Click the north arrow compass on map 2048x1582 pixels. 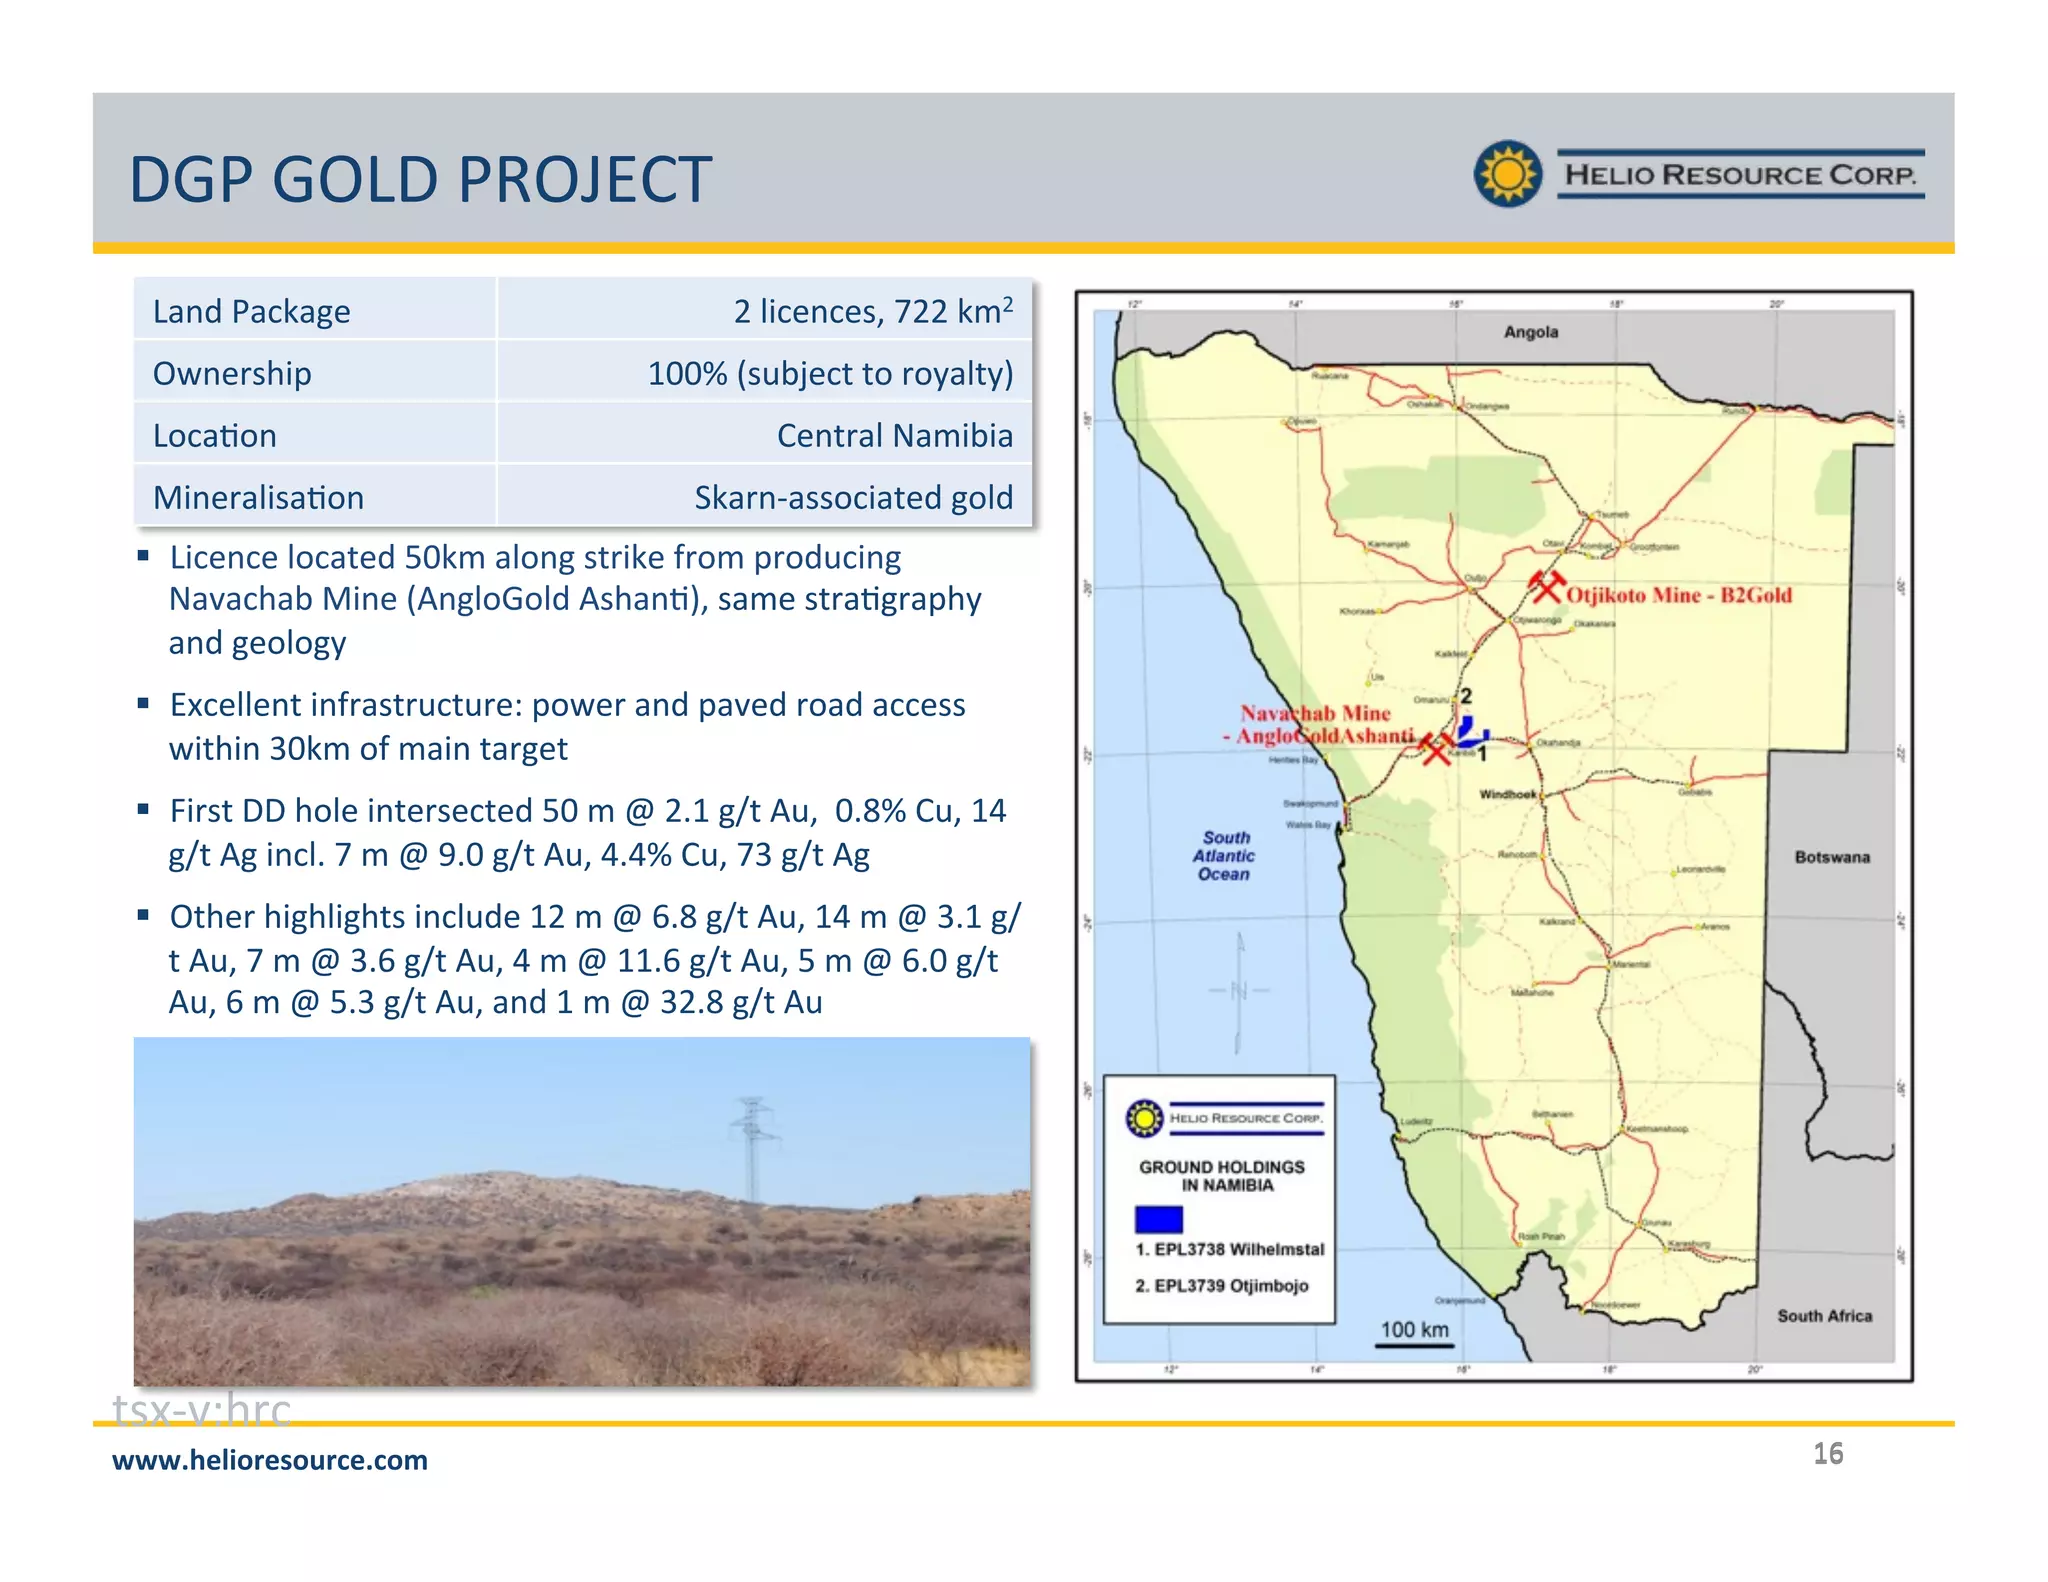(x=1240, y=990)
